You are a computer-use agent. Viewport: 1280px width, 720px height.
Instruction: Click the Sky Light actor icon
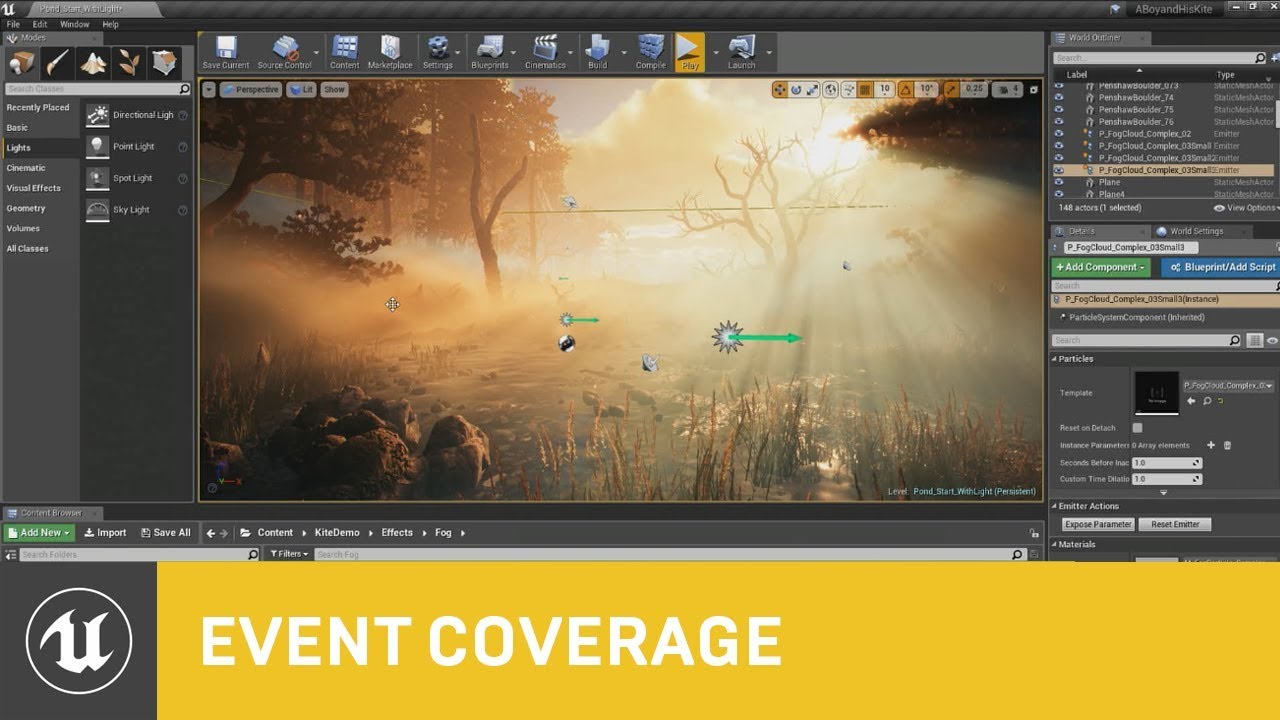point(97,210)
